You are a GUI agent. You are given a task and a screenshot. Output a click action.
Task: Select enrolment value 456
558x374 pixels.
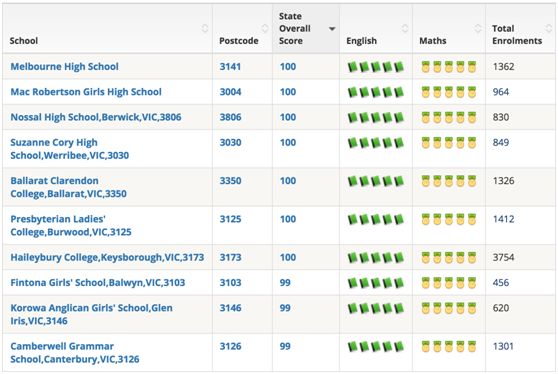501,283
